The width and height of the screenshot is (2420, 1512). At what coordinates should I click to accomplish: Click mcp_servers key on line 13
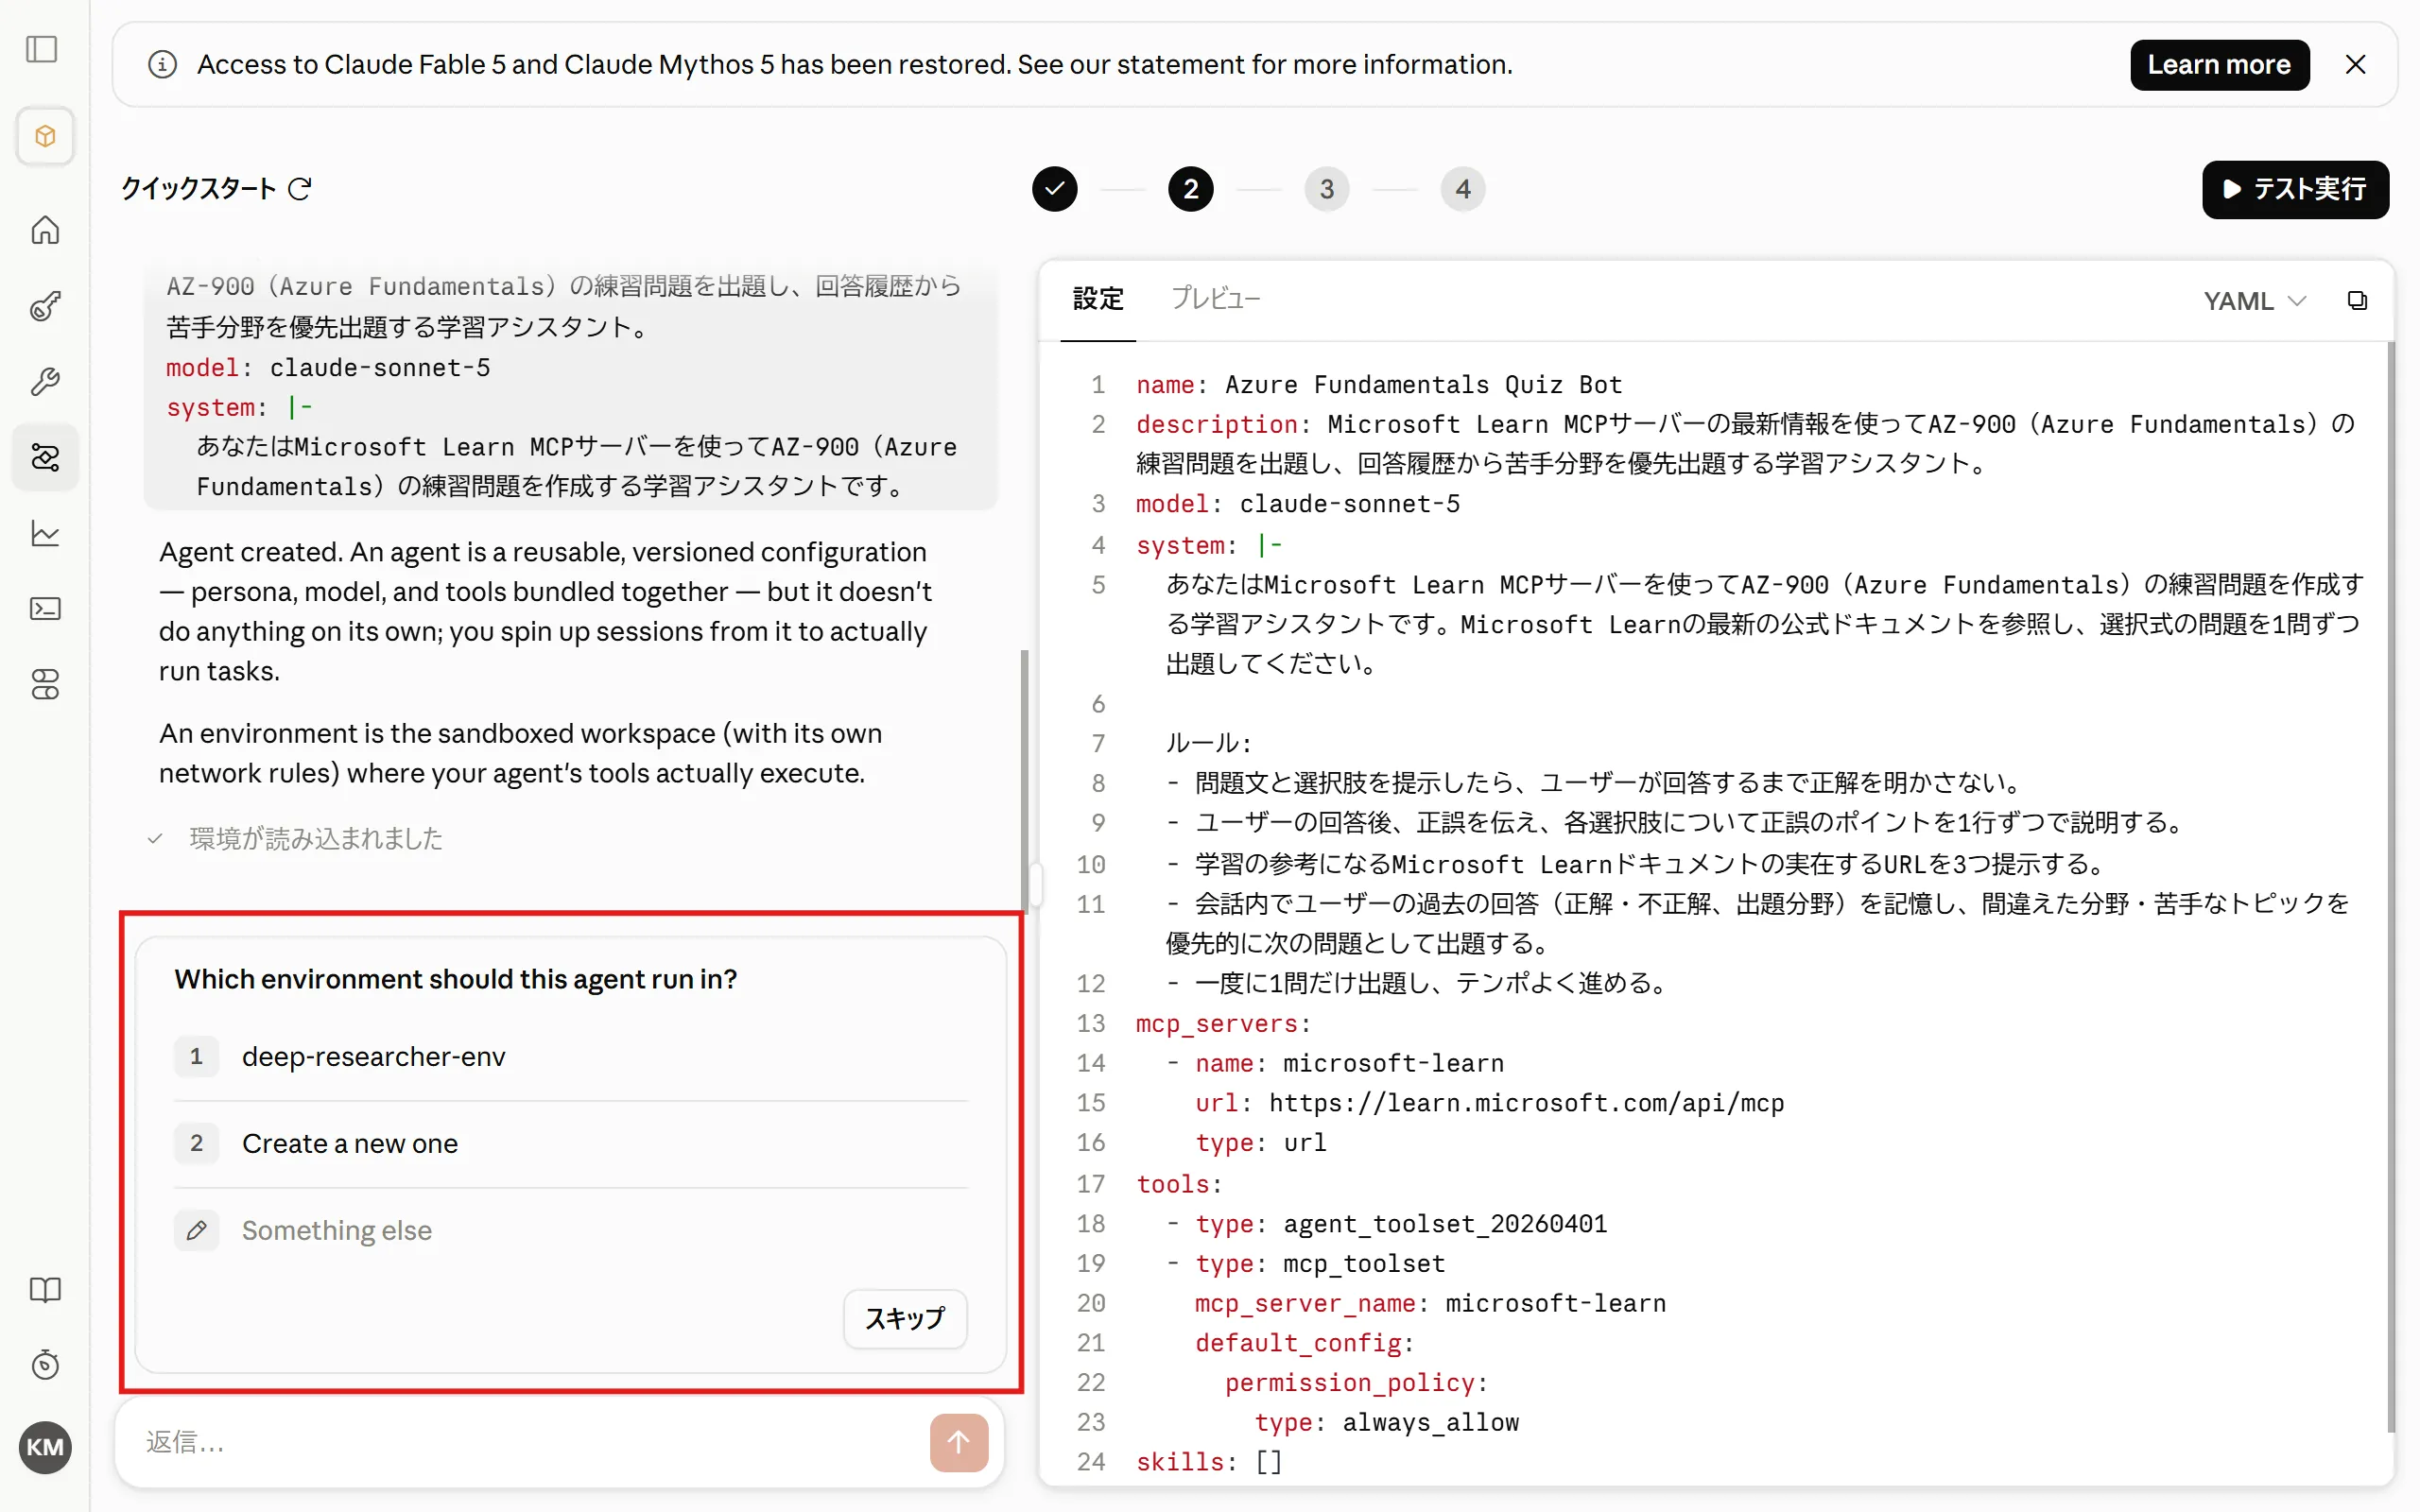(x=1216, y=1024)
